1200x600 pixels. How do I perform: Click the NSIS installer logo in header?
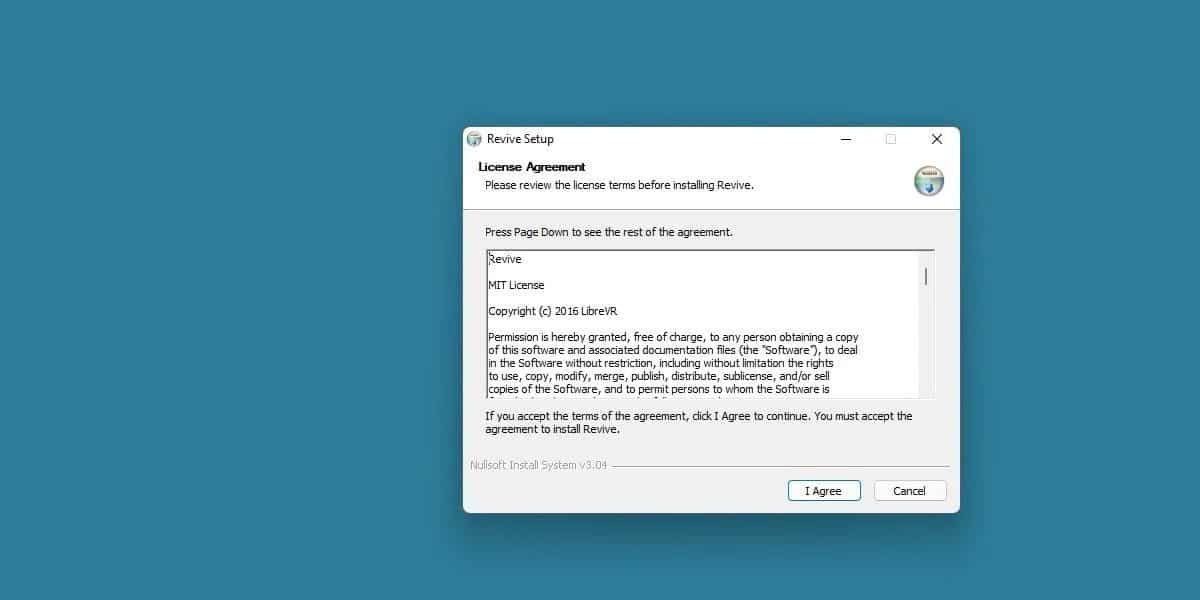(x=929, y=181)
